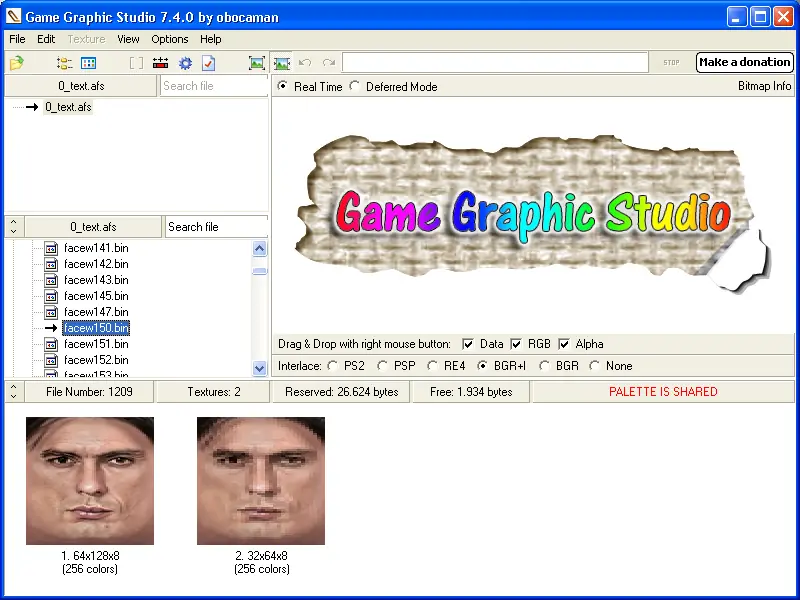This screenshot has height=600, width=800.
Task: Click the empty text field in the toolbar
Action: tap(495, 62)
